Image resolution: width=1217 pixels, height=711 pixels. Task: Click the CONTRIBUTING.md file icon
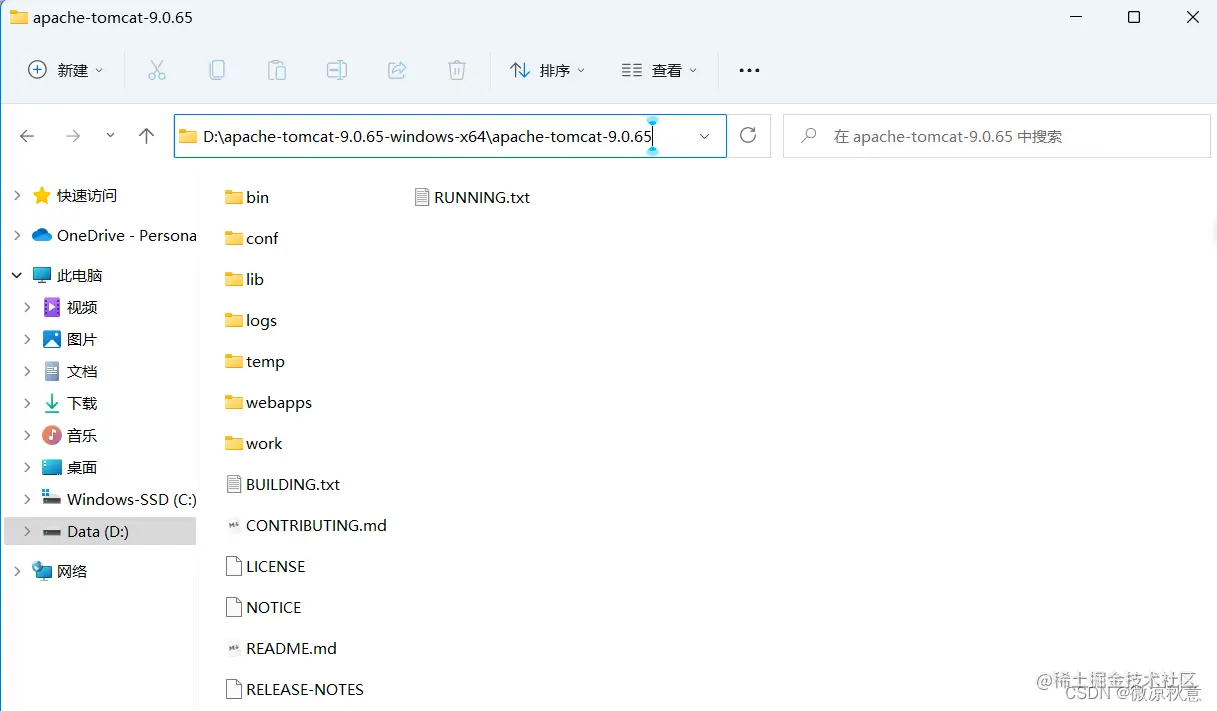(x=234, y=525)
